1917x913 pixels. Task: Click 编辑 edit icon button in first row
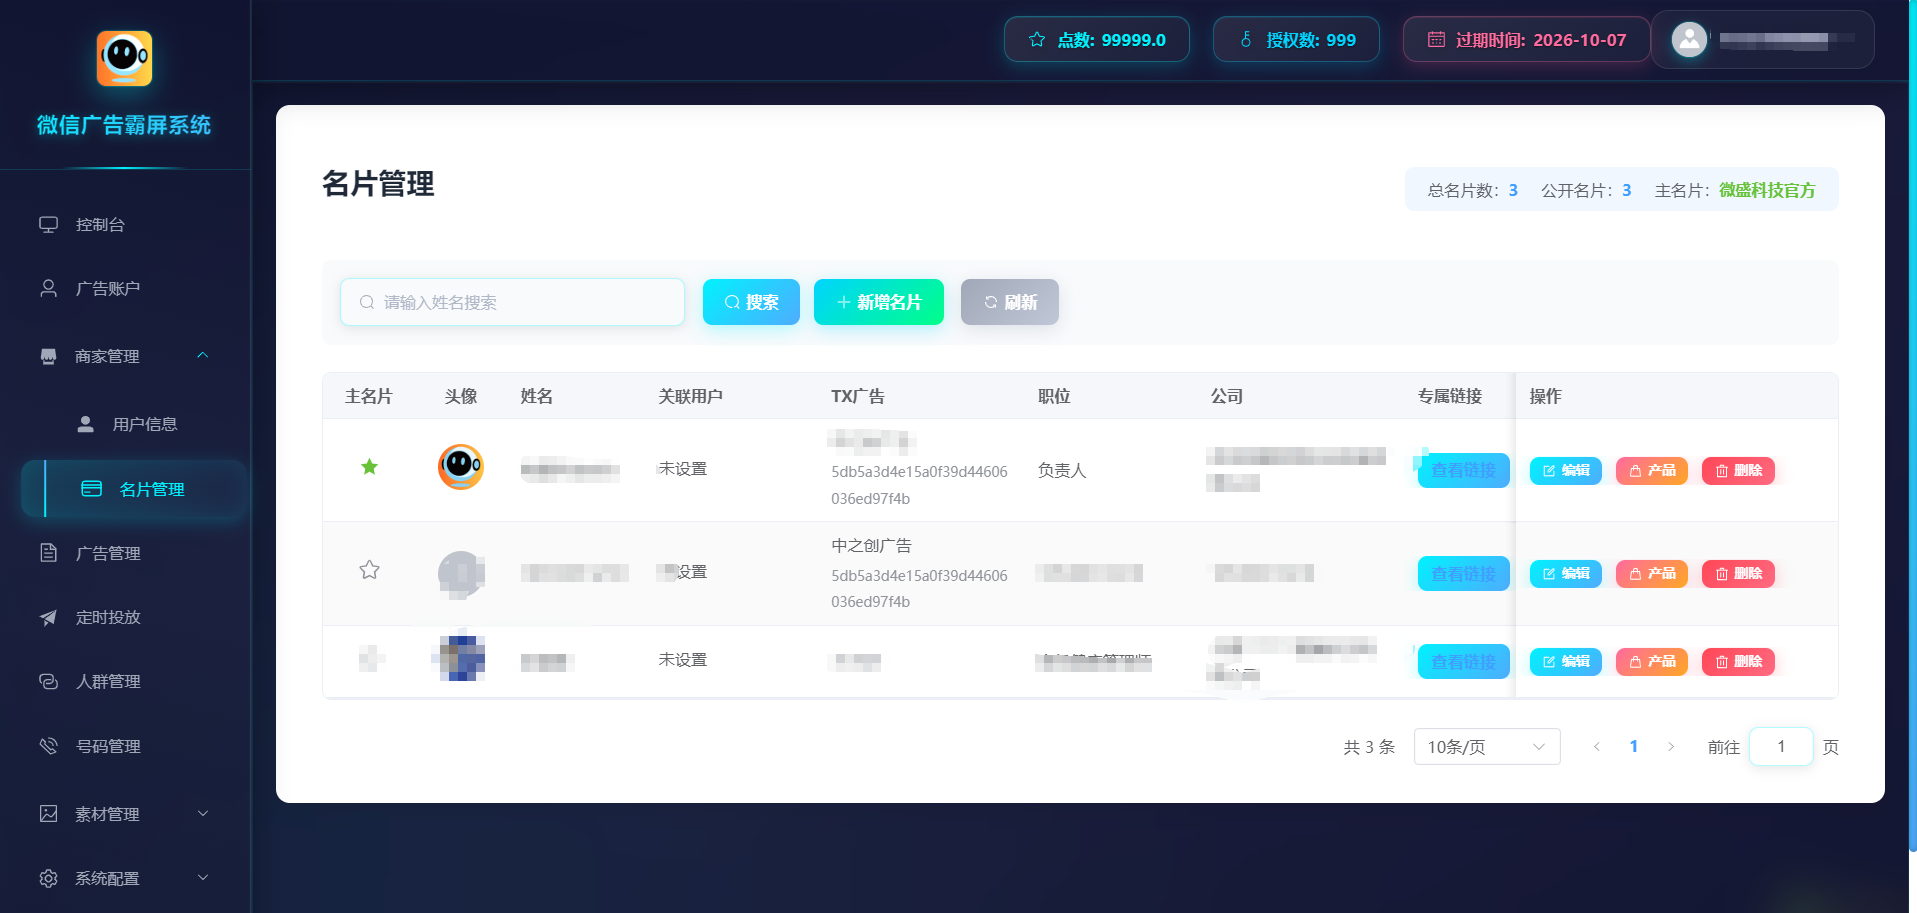click(1565, 471)
